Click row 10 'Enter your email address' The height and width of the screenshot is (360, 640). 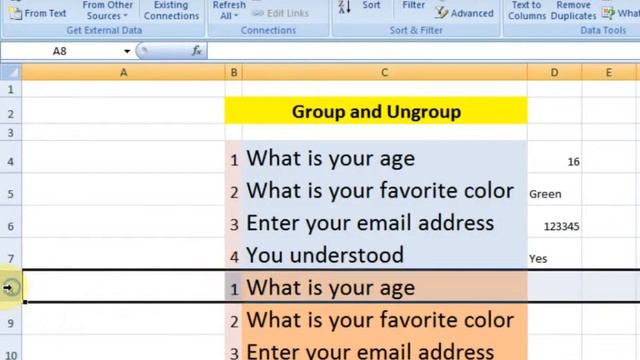(x=384, y=348)
